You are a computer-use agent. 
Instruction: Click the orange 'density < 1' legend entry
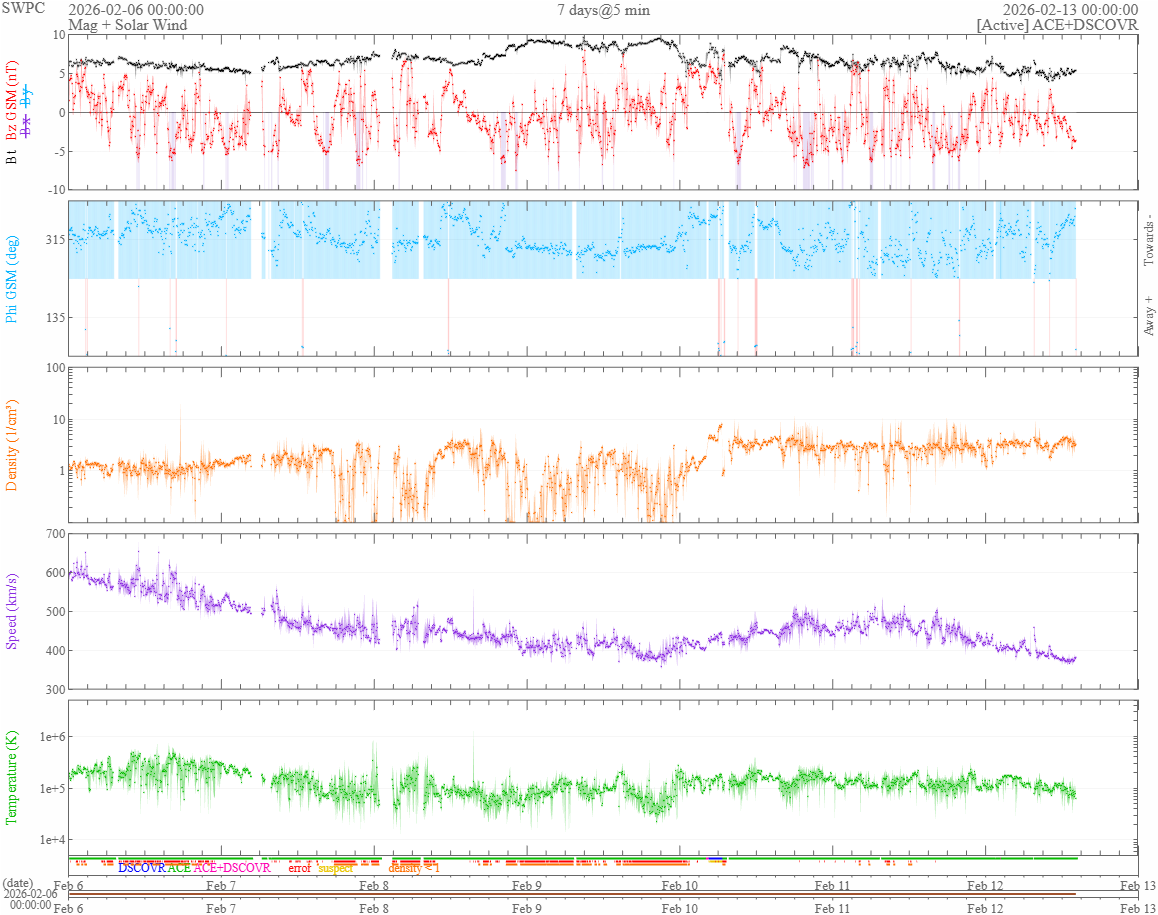tap(414, 868)
